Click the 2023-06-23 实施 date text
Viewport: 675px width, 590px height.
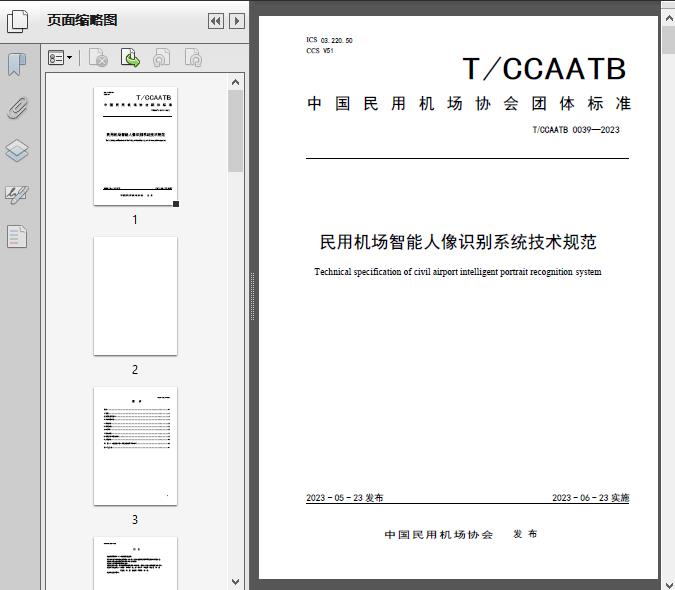coord(591,498)
